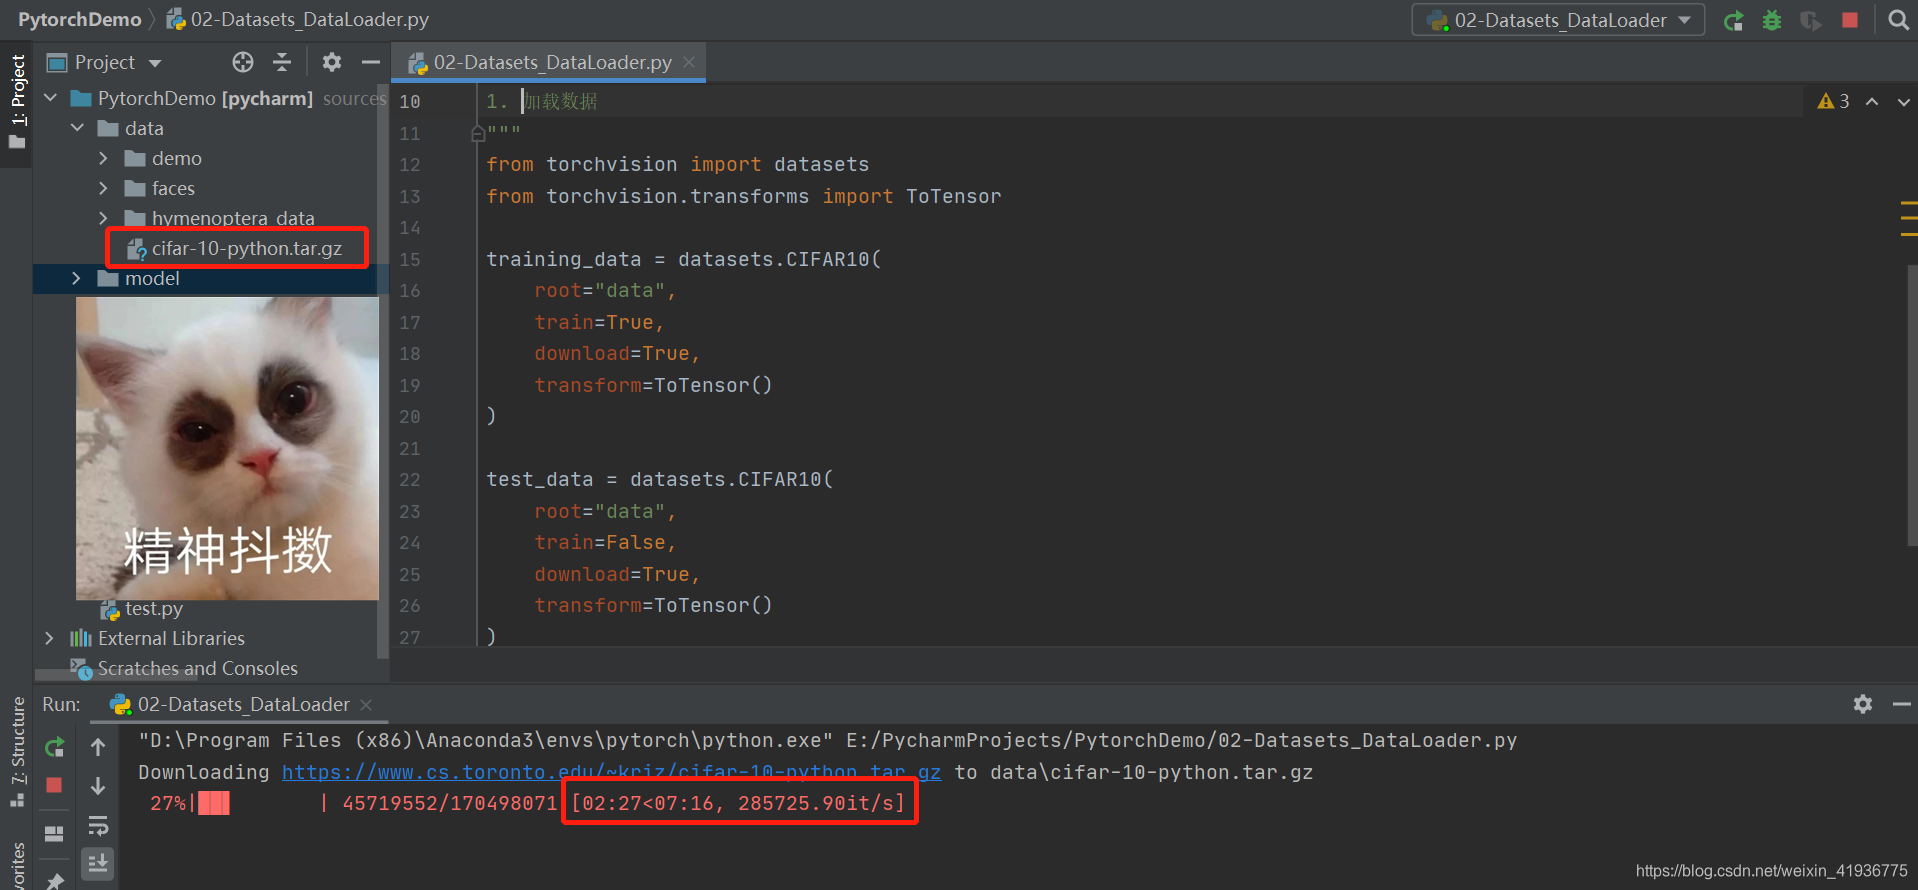Click the ToTensor import on line 13

pyautogui.click(x=953, y=196)
